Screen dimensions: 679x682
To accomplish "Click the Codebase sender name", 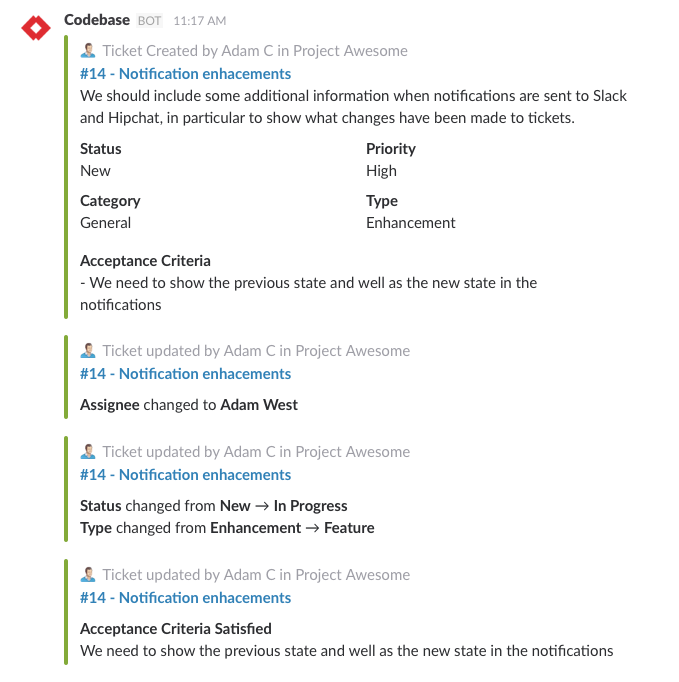I will (97, 20).
